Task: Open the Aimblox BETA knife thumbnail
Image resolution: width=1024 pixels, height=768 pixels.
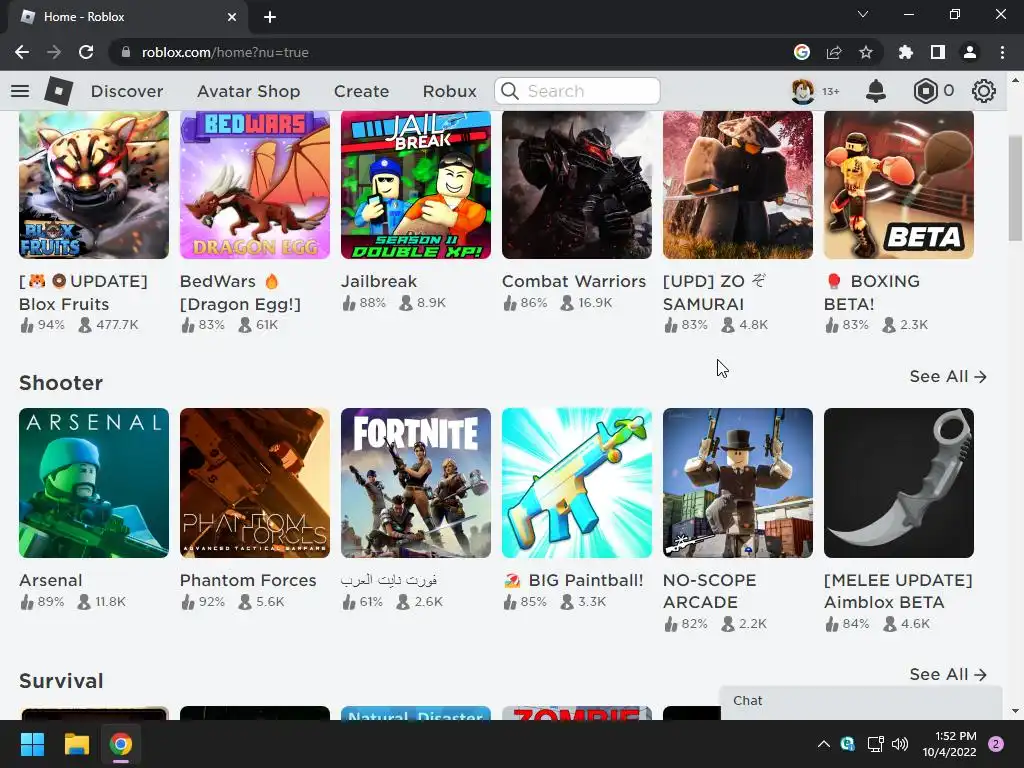Action: [899, 483]
